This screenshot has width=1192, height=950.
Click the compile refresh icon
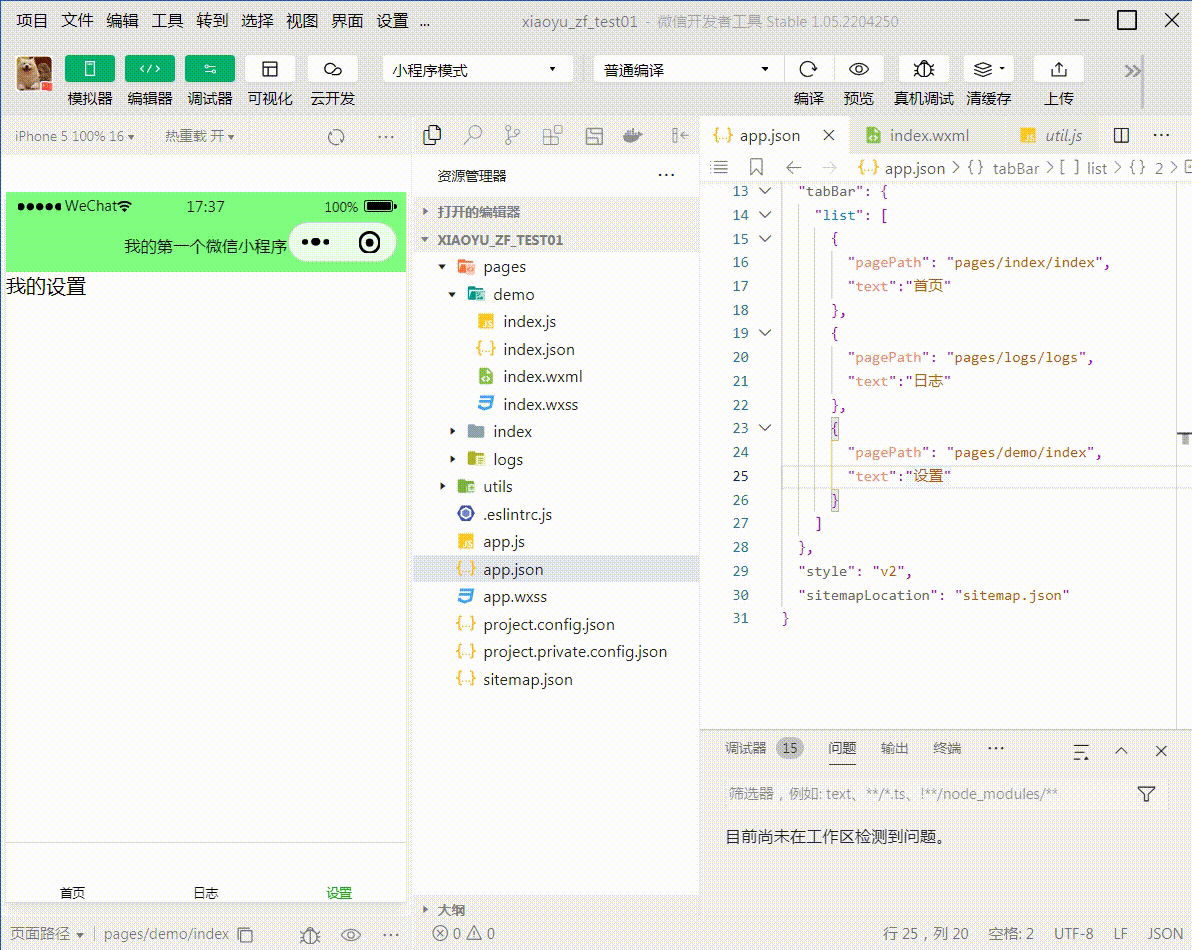click(x=808, y=69)
